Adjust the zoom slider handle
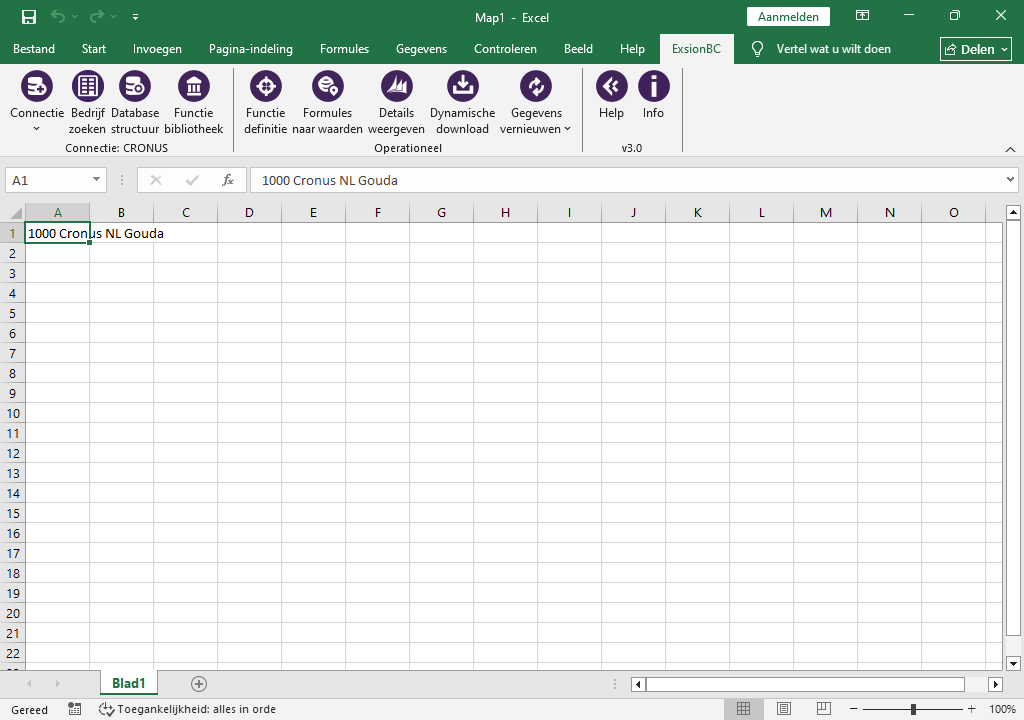 coord(913,709)
